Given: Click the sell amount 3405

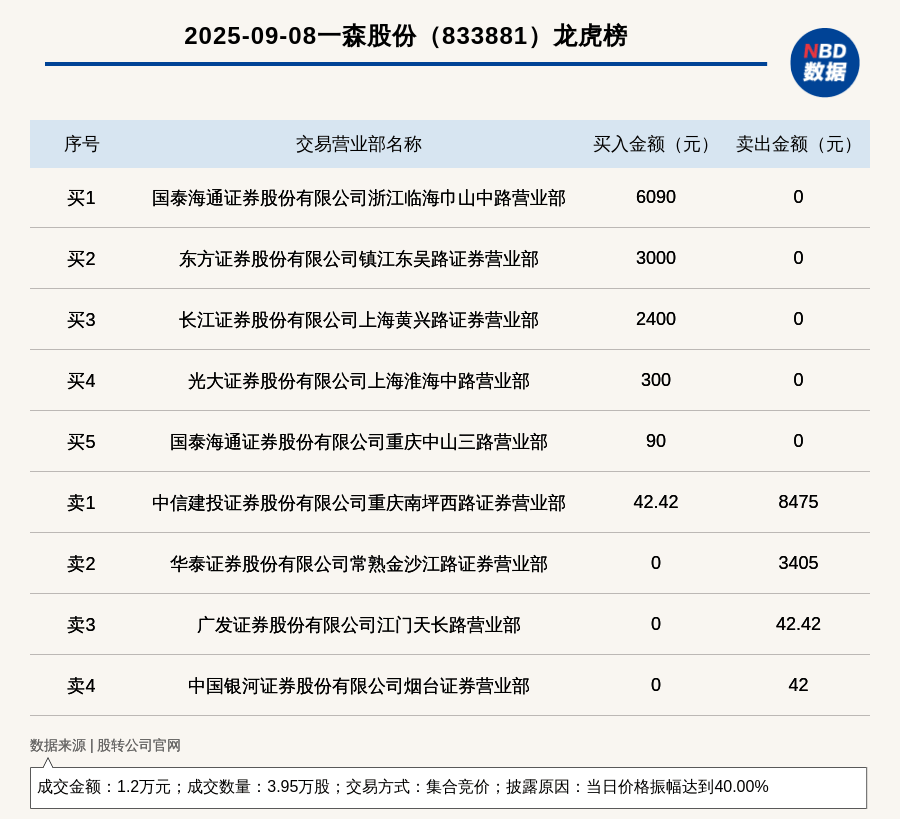Looking at the screenshot, I should coord(798,562).
